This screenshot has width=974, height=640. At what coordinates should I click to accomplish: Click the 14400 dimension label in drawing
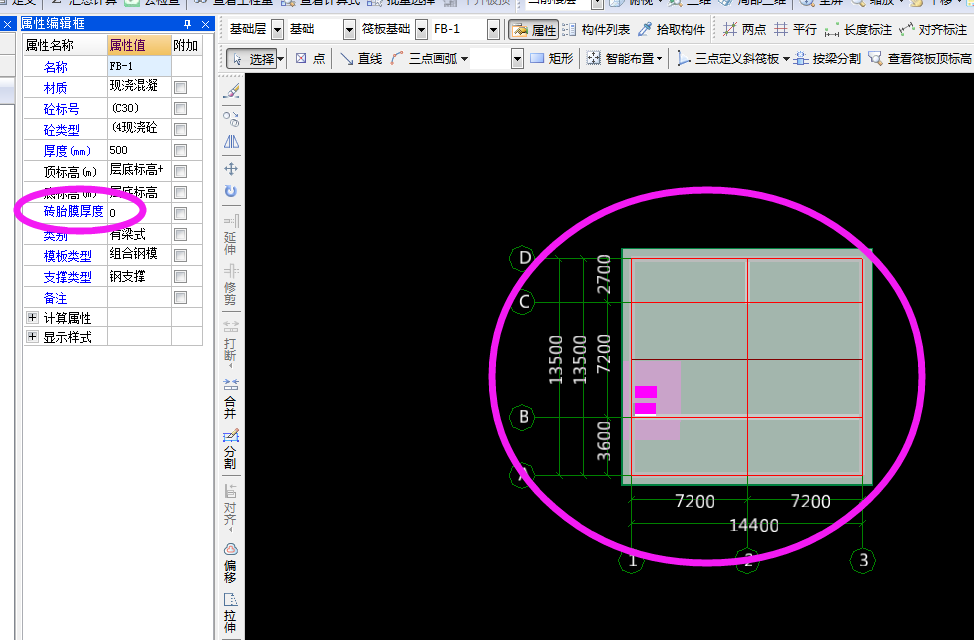coord(753,526)
